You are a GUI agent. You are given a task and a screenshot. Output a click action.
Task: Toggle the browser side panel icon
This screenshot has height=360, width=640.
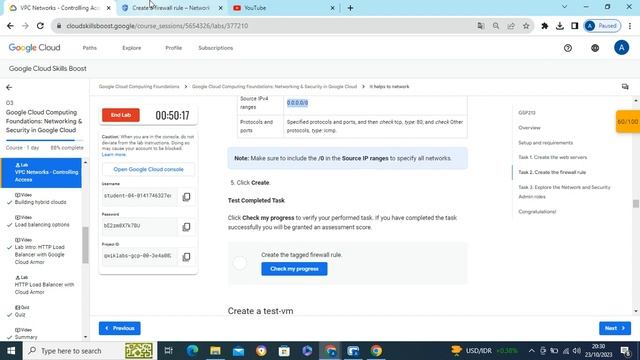point(575,26)
